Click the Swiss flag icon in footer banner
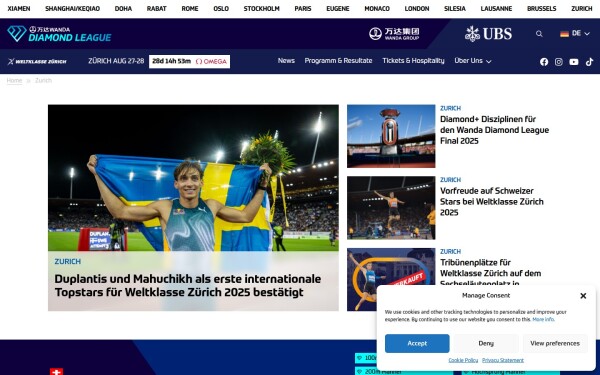The width and height of the screenshot is (600, 375). click(56, 372)
